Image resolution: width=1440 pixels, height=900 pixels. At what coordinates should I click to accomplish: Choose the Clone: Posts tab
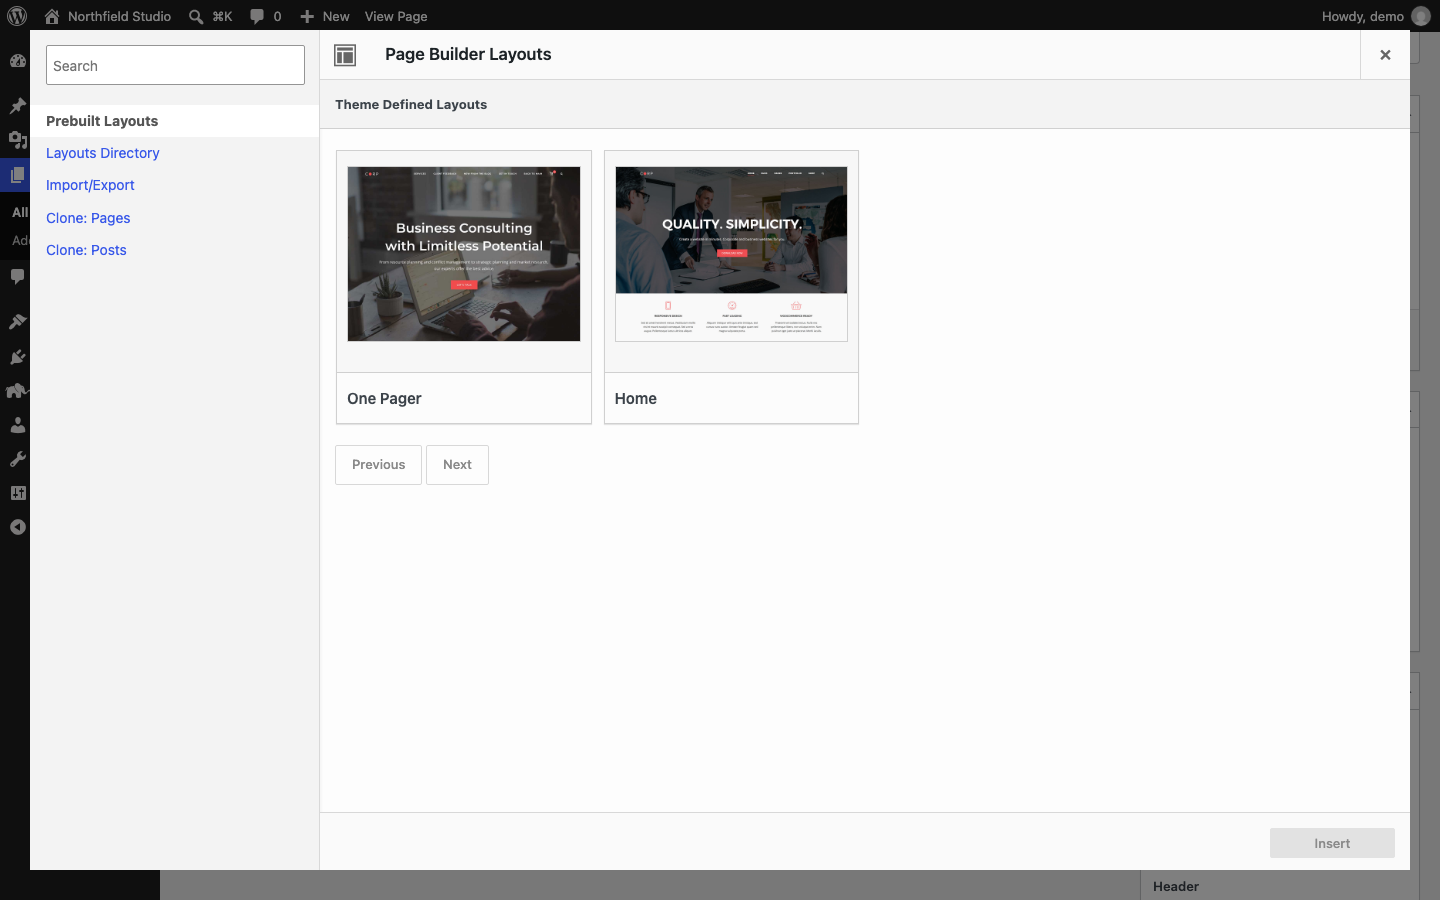click(x=86, y=250)
